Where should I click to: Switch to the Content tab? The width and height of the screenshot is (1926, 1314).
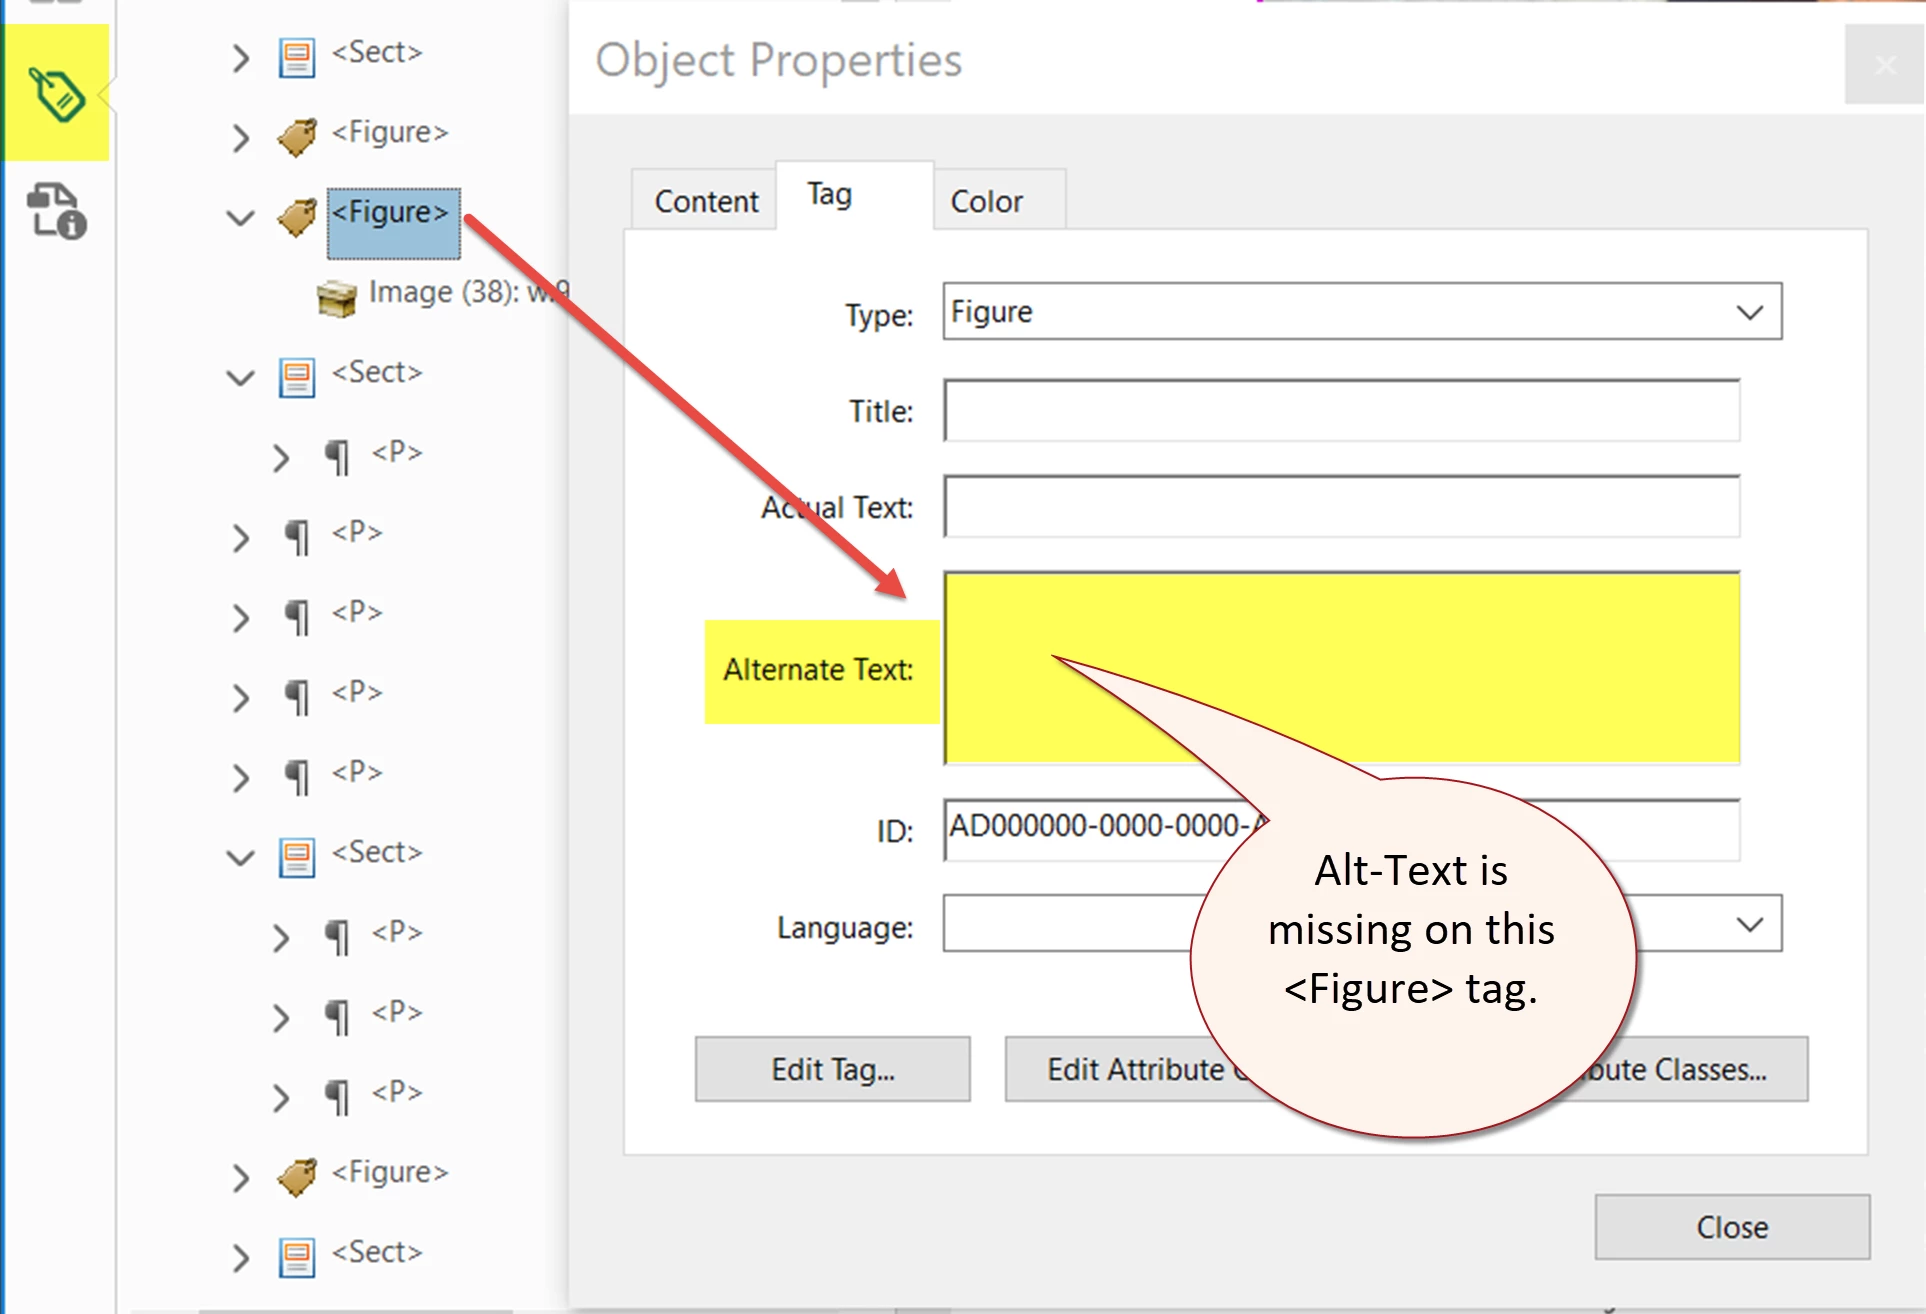click(x=705, y=202)
